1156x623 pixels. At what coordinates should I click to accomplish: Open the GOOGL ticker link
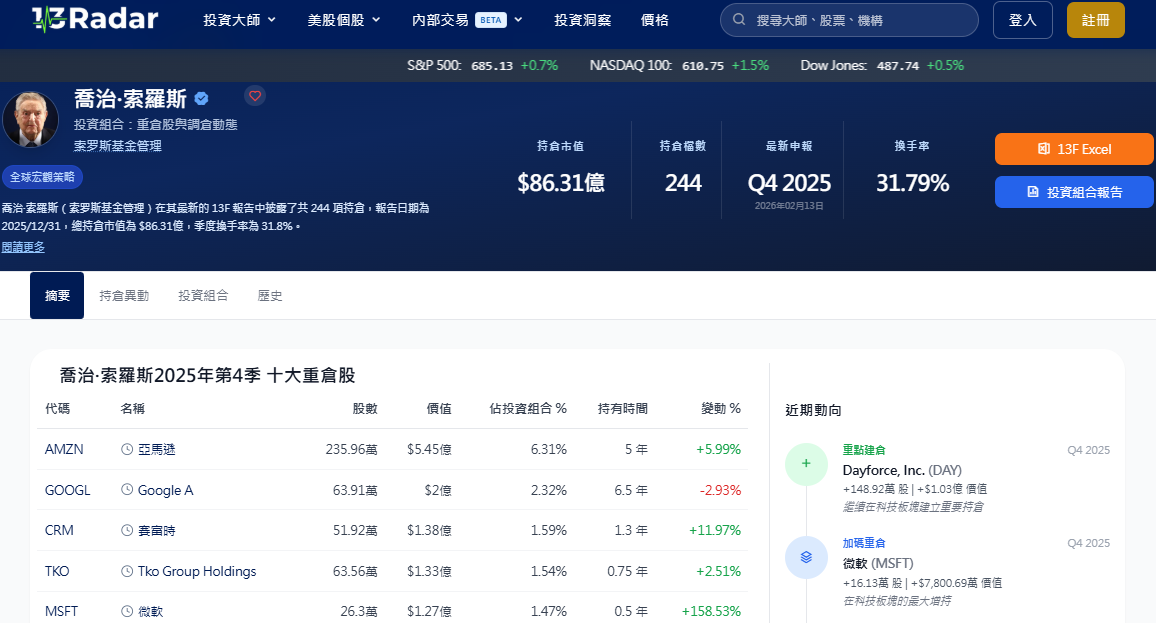[x=67, y=490]
